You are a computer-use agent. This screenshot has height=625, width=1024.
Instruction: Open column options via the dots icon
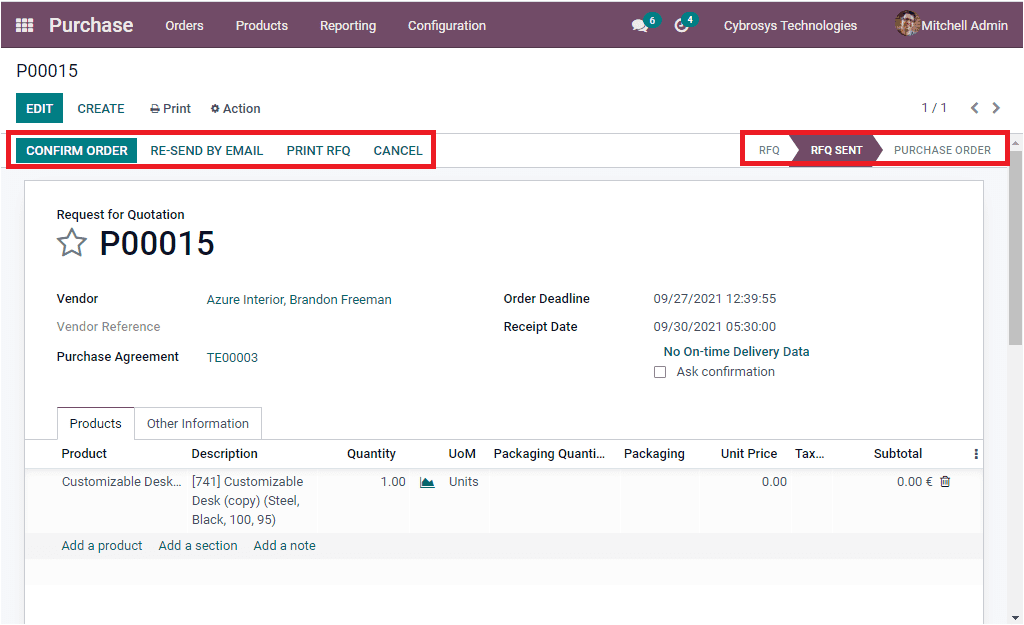975,453
